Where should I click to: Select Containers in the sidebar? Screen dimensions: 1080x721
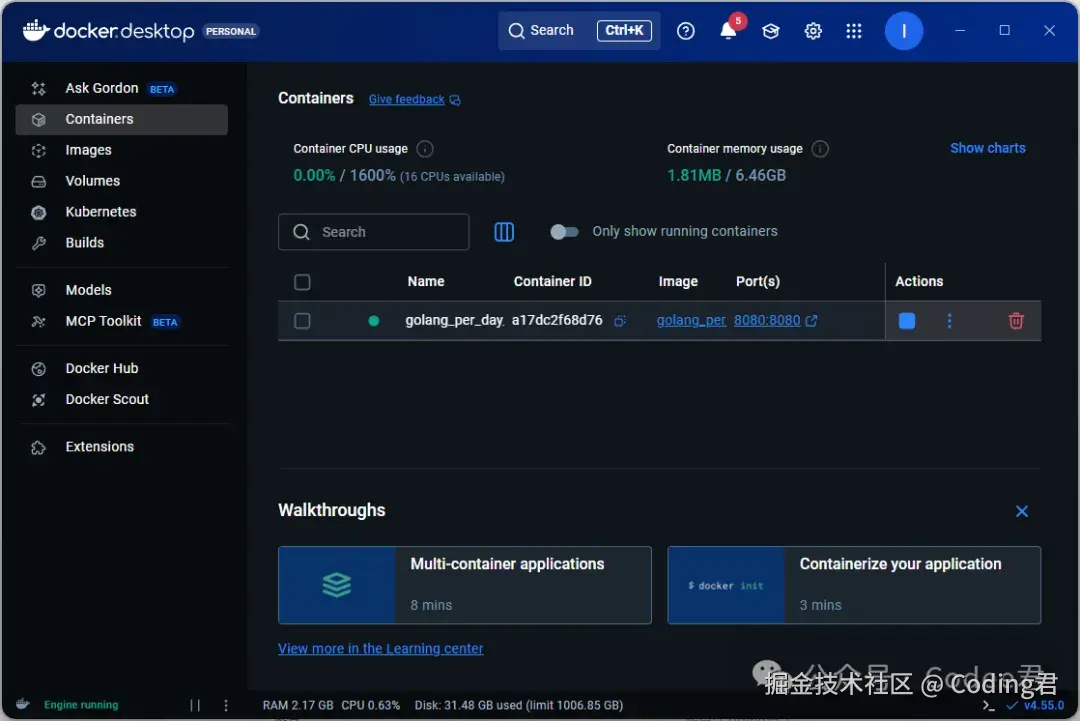point(121,119)
